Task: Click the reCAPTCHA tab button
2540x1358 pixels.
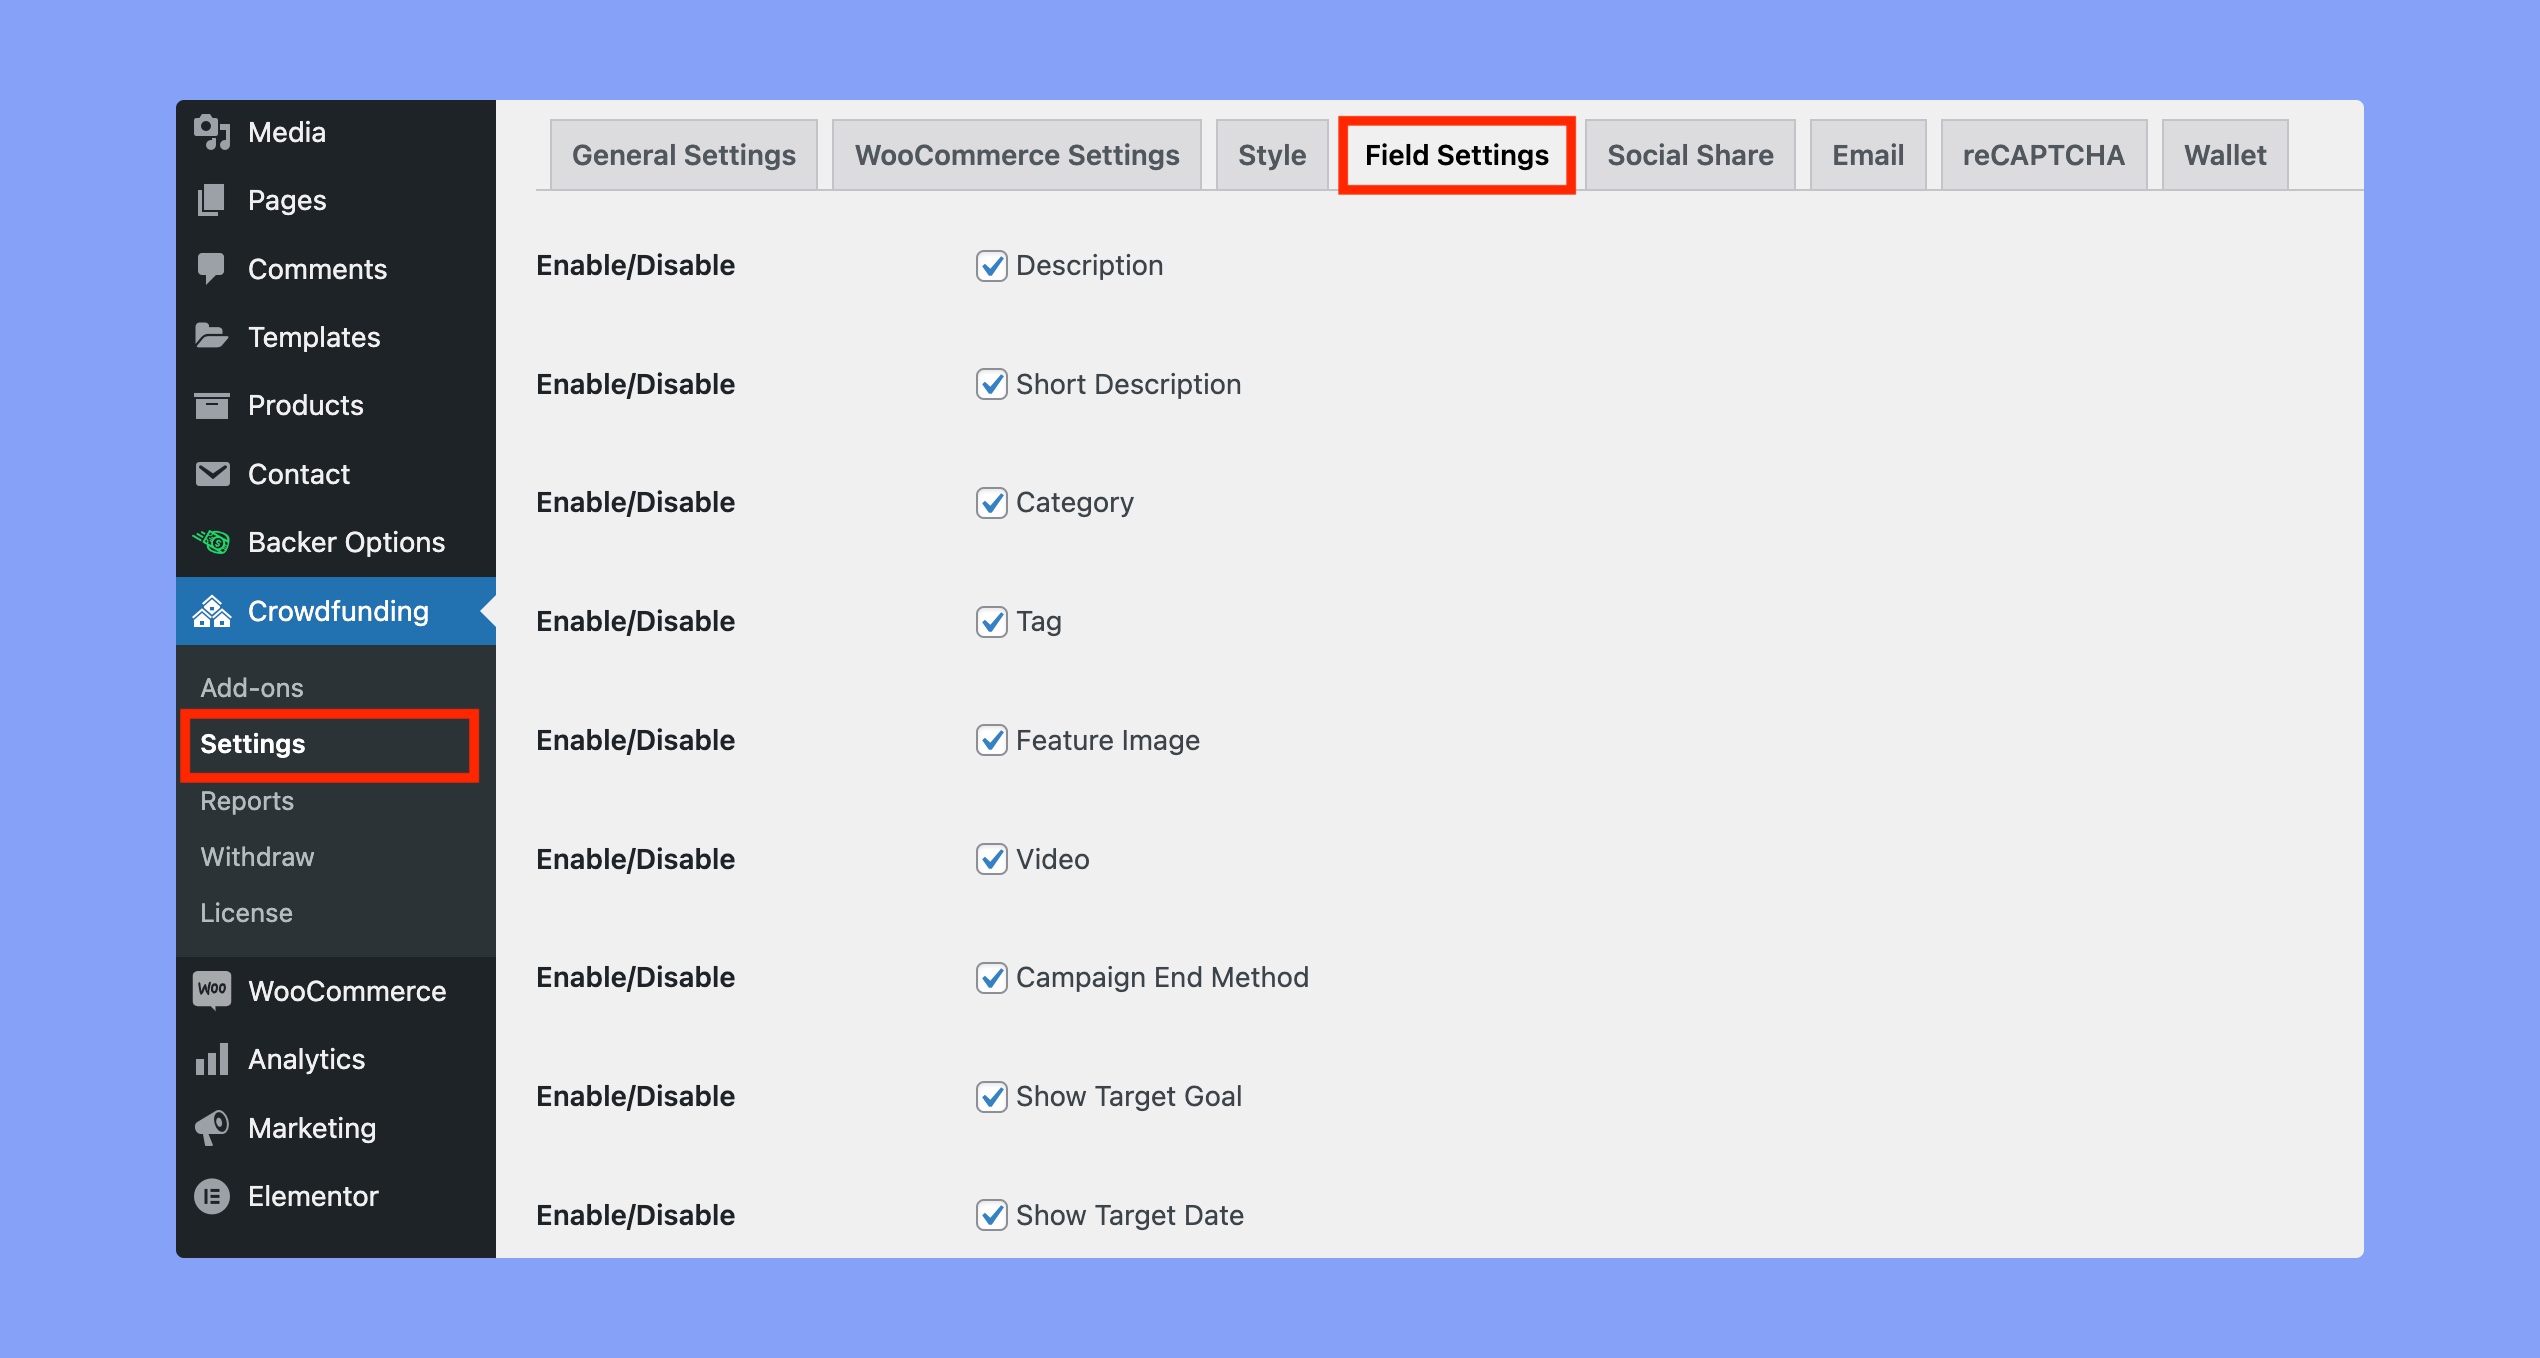Action: coord(2041,155)
